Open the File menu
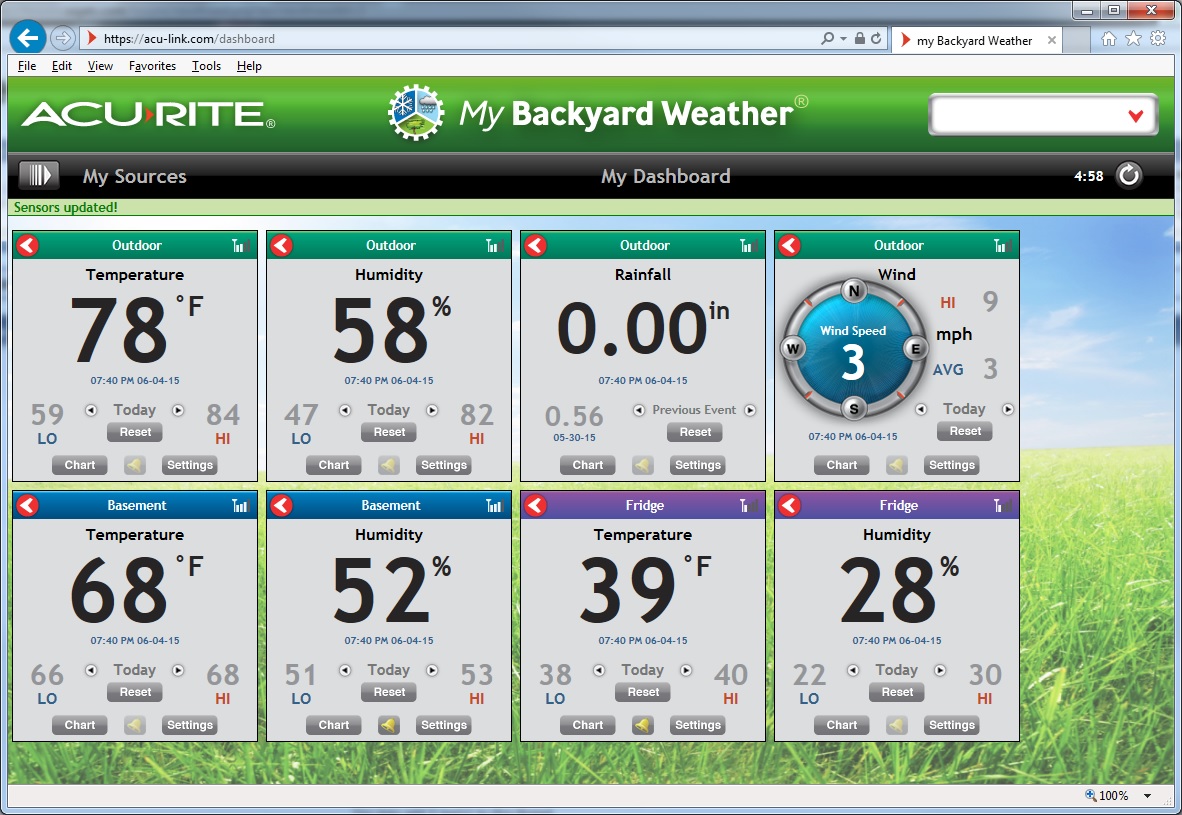The image size is (1182, 815). 27,66
